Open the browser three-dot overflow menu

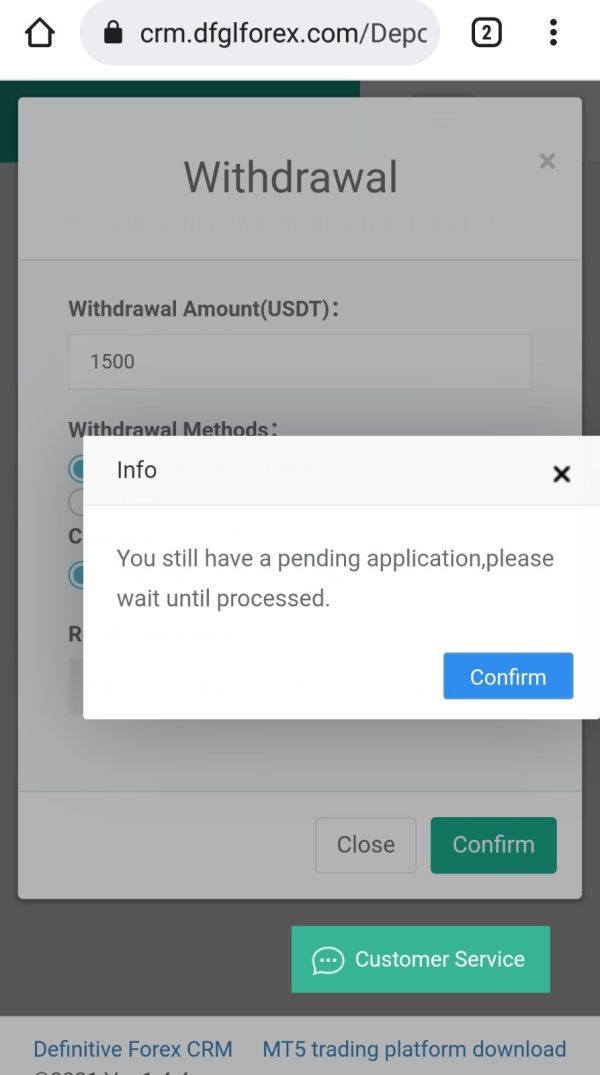tap(553, 32)
